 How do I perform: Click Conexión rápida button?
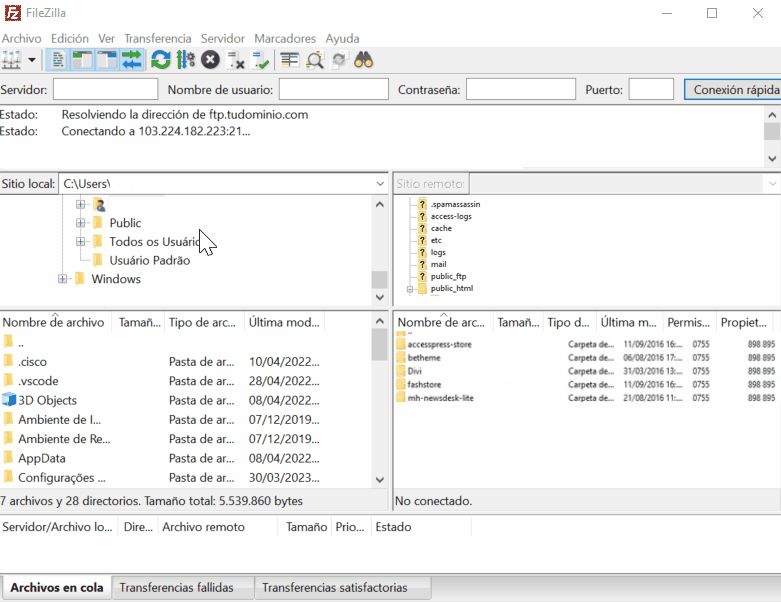733,90
